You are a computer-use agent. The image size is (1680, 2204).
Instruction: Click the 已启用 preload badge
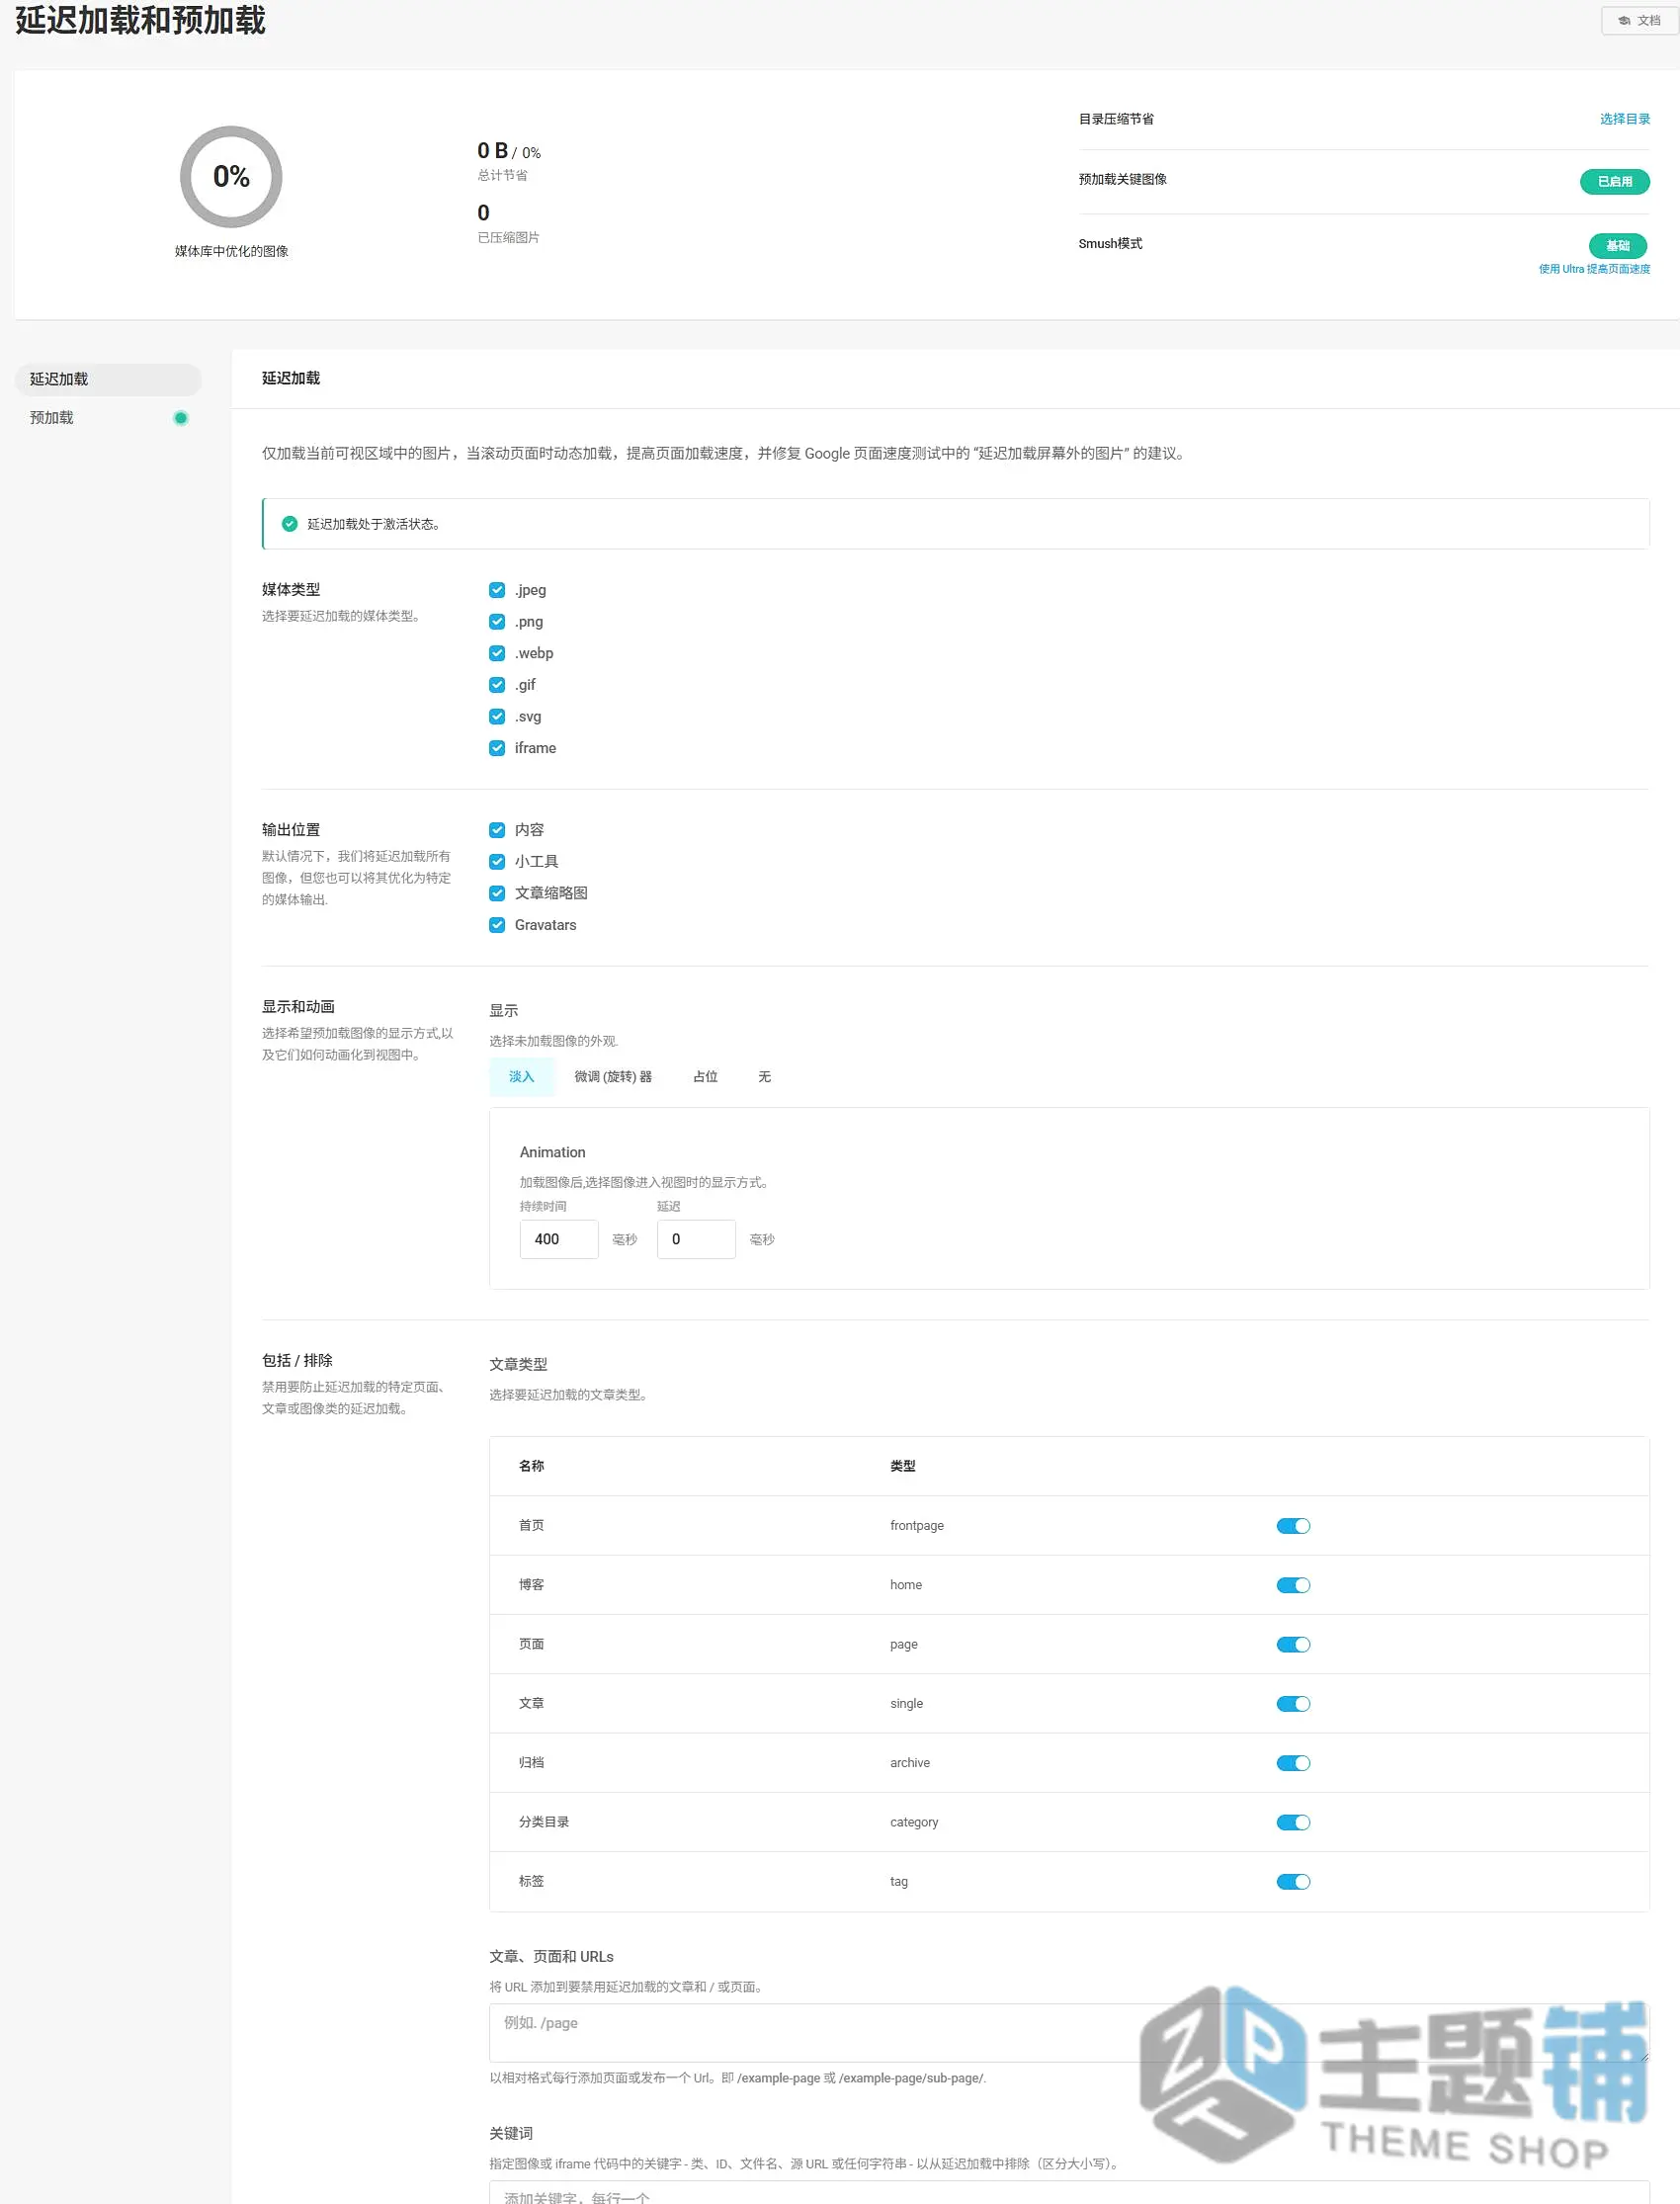1614,181
